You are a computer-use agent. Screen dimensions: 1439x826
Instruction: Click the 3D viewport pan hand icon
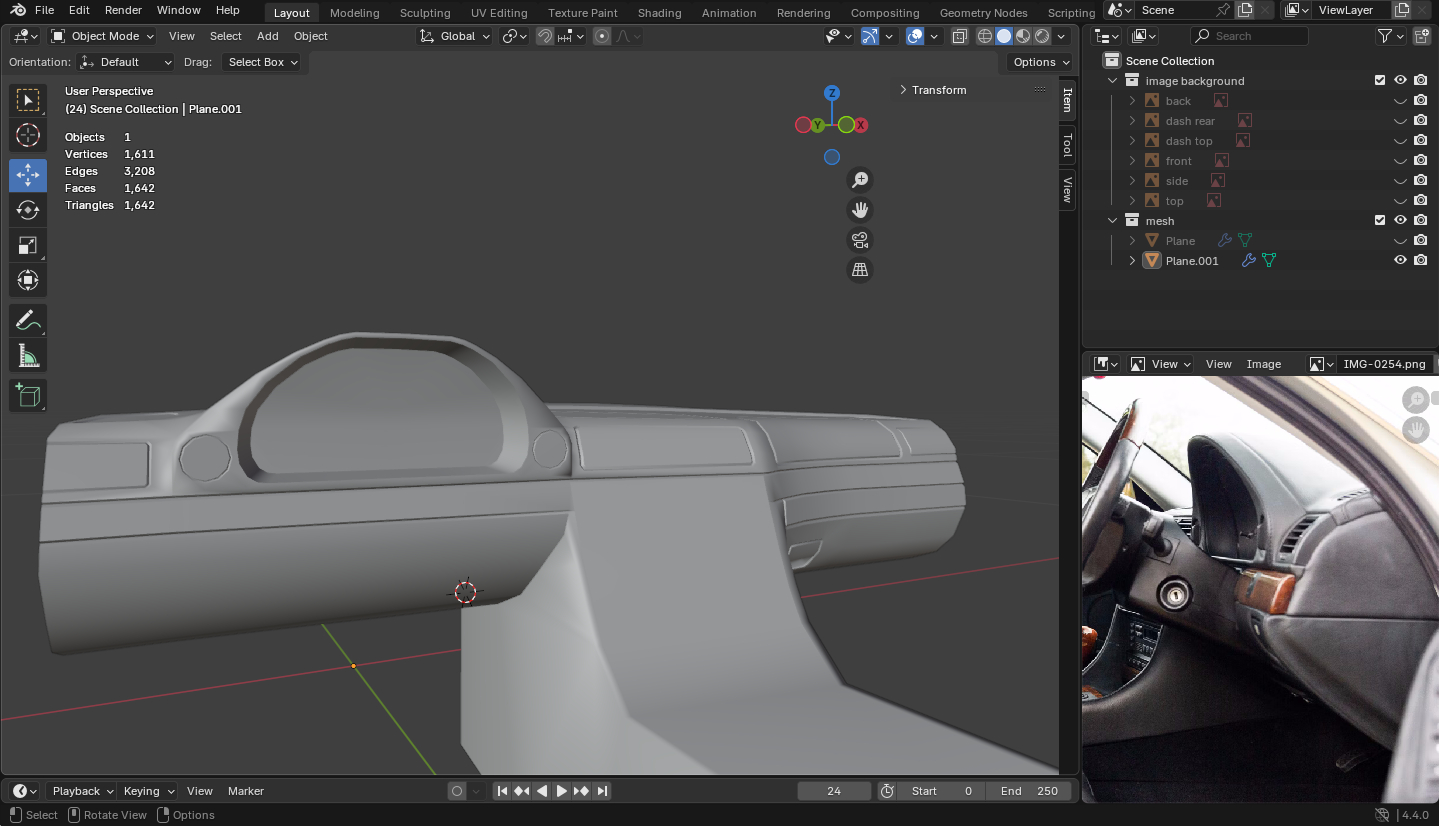click(x=859, y=210)
